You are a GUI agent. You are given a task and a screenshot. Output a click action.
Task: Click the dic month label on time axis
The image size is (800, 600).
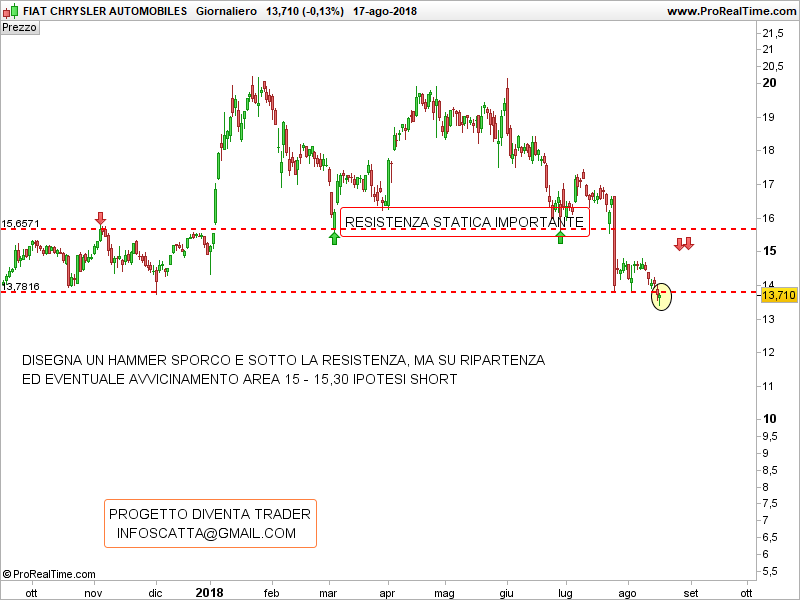[x=155, y=593]
